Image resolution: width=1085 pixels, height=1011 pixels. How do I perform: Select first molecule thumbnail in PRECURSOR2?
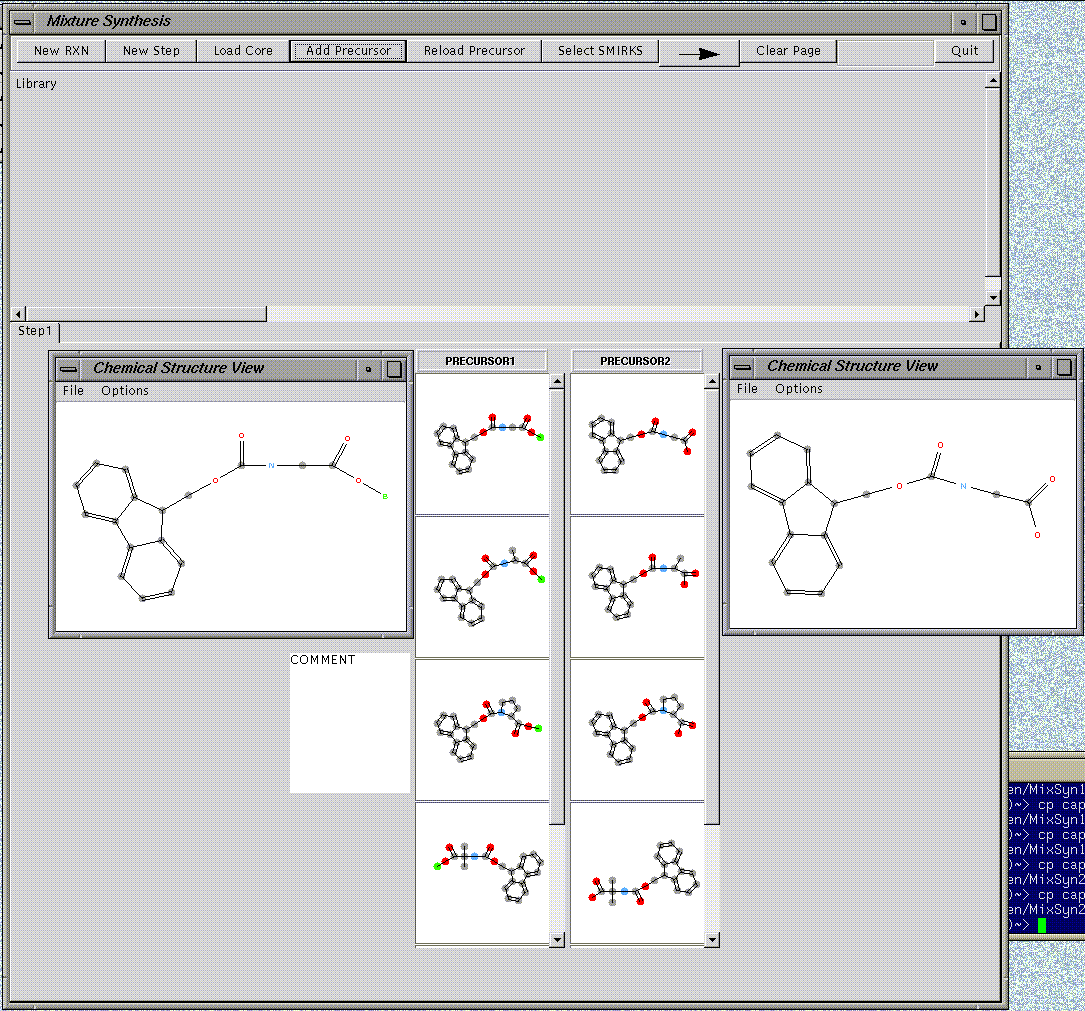tap(637, 444)
